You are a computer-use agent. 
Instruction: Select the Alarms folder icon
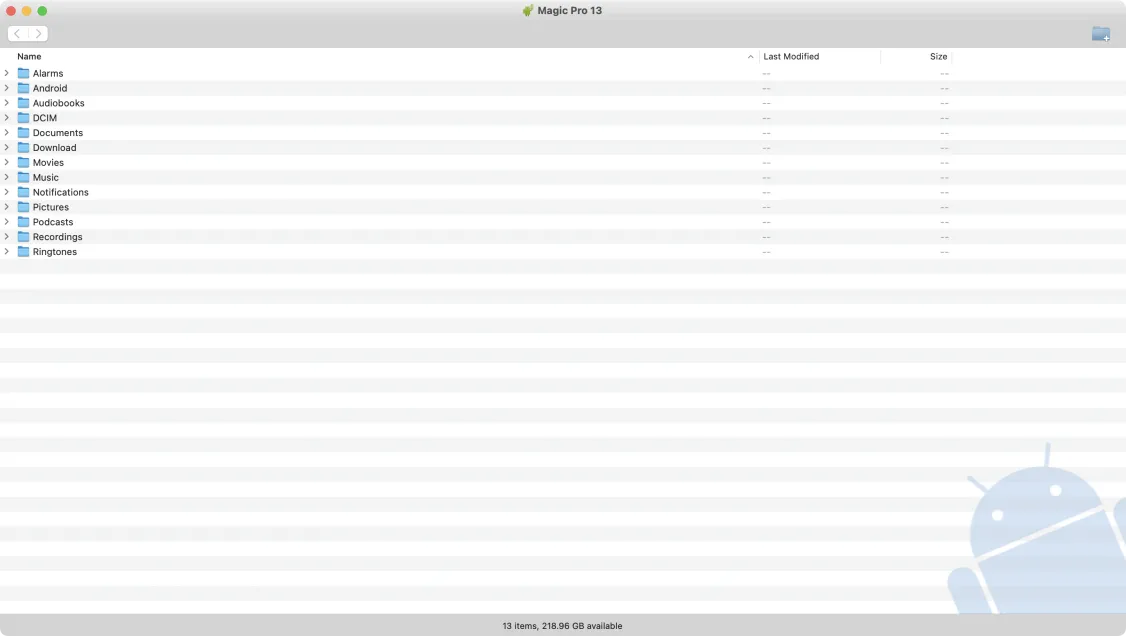(24, 73)
